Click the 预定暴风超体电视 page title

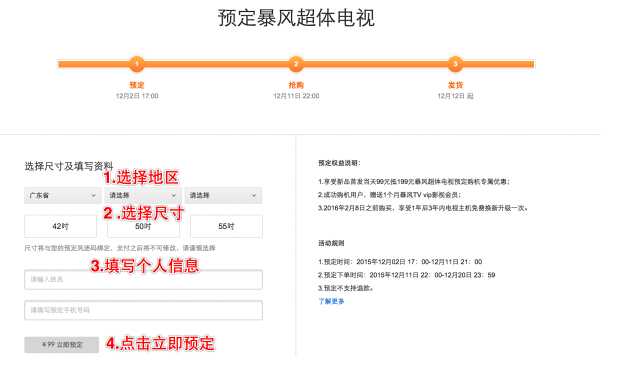pyautogui.click(x=296, y=18)
